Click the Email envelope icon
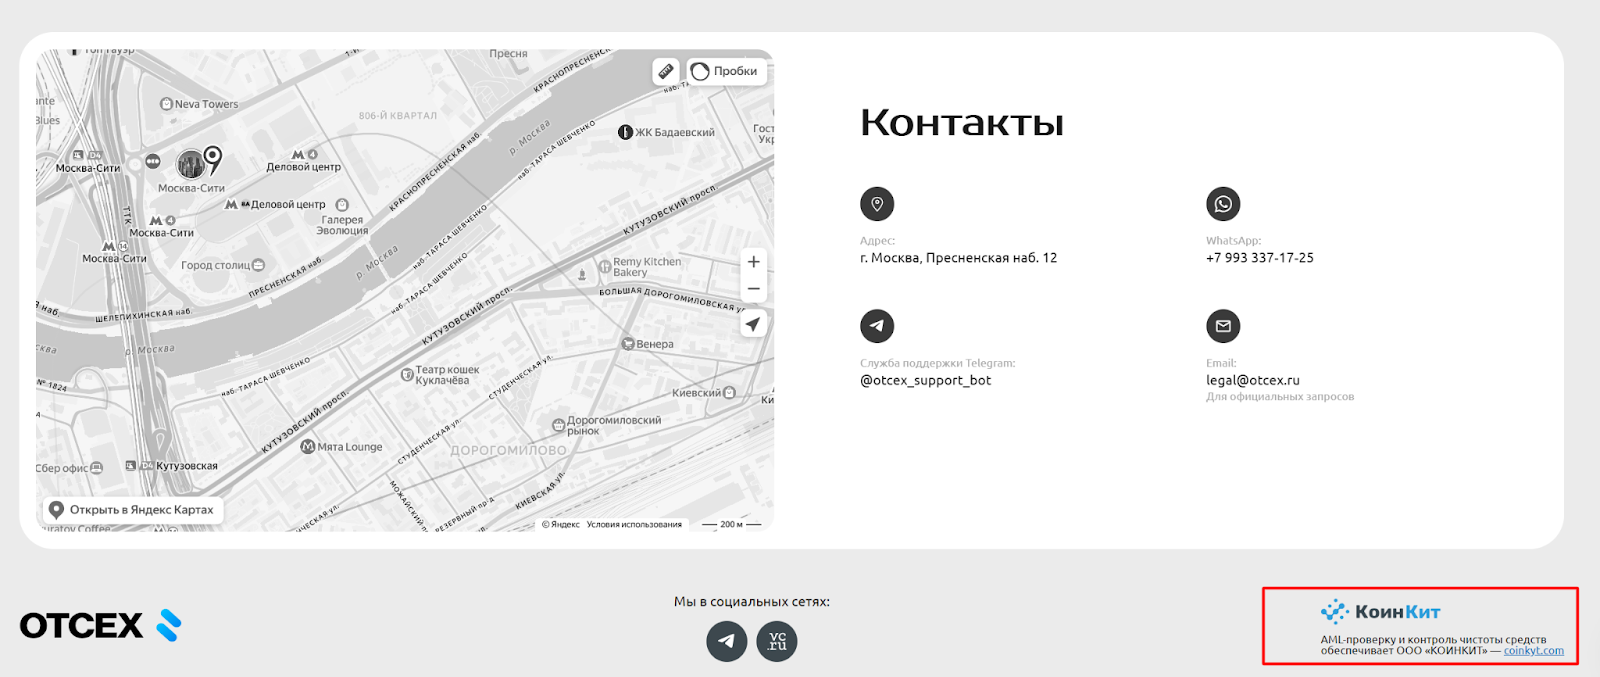This screenshot has height=677, width=1600. pyautogui.click(x=1223, y=326)
